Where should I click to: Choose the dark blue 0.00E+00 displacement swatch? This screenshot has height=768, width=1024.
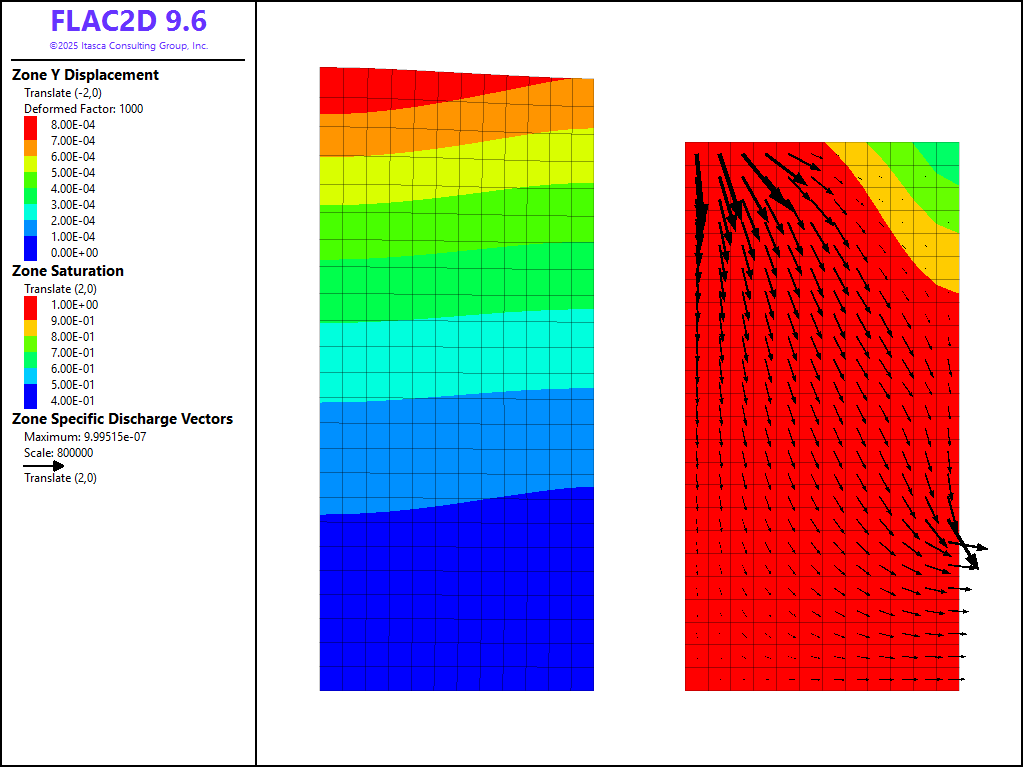point(30,250)
